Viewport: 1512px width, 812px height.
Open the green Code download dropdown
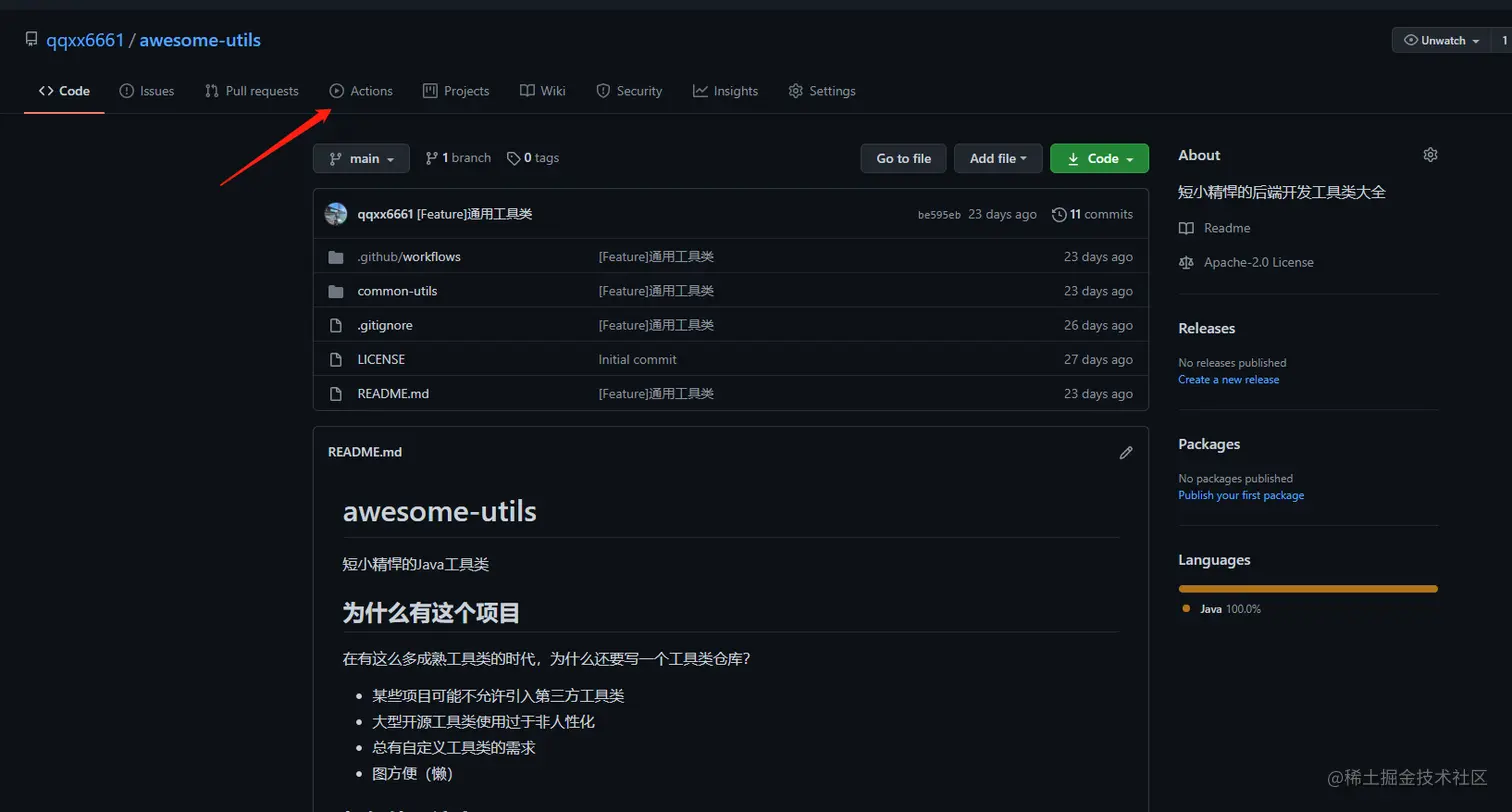click(x=1100, y=158)
